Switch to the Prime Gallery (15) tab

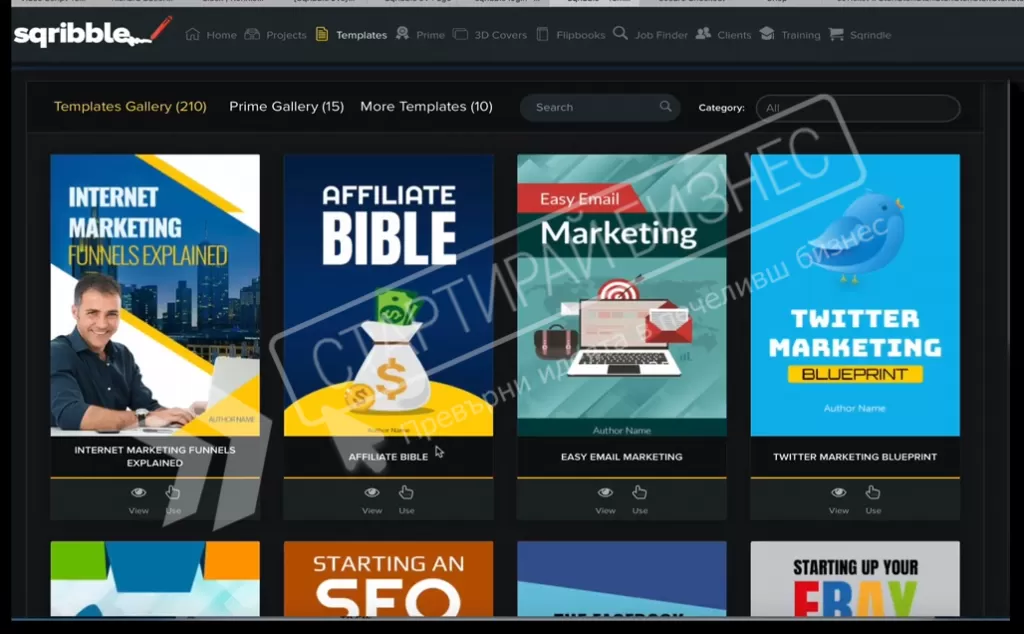pos(286,106)
